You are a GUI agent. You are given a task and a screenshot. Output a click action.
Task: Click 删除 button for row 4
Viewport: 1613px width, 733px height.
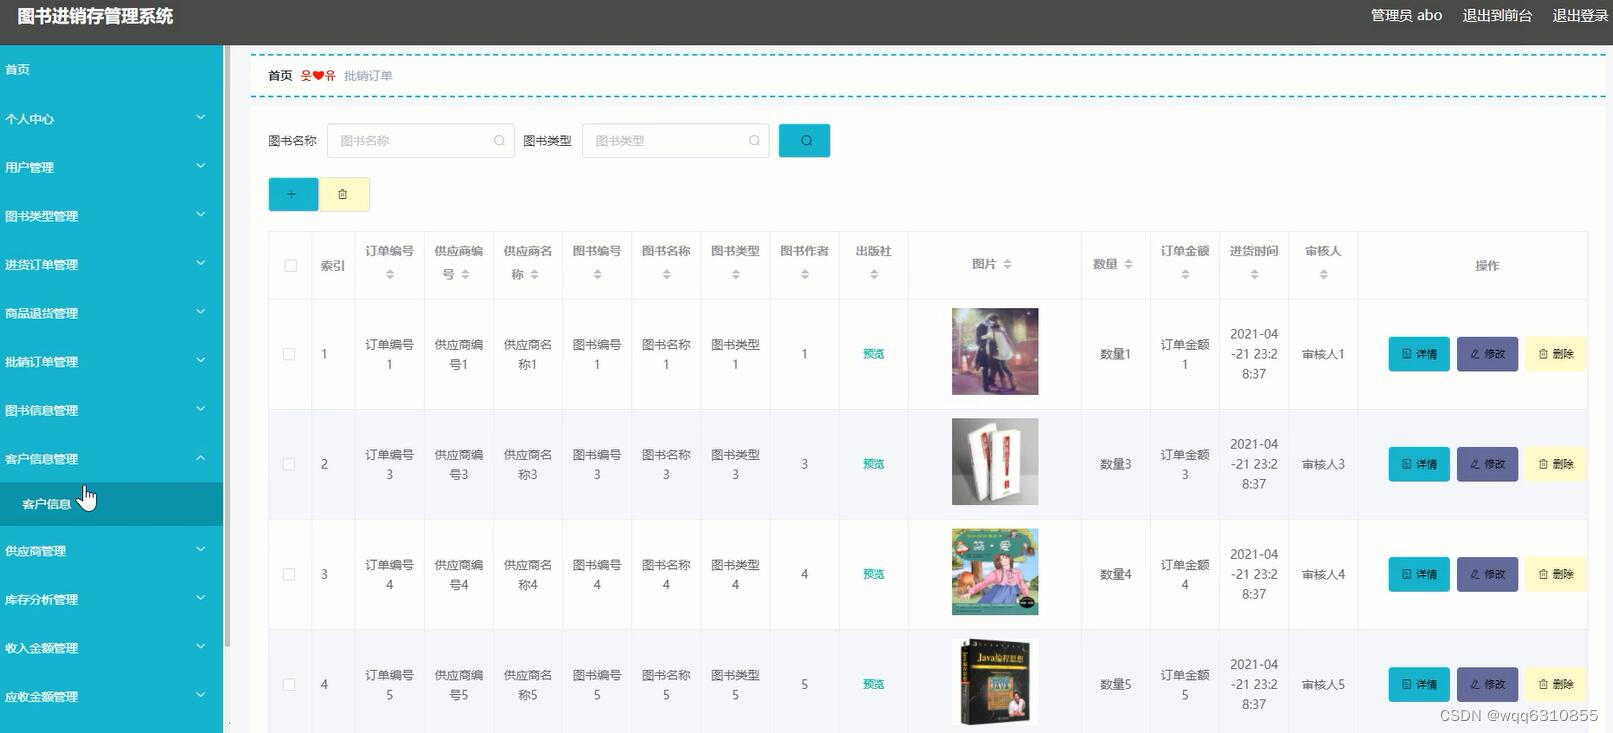tap(1556, 684)
